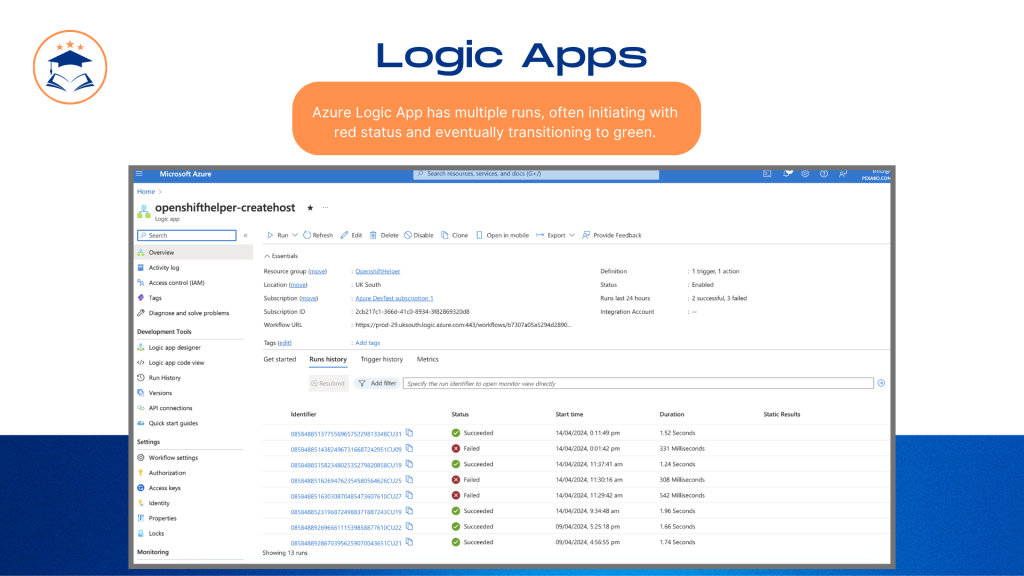Refresh the logic app overview

pos(318,235)
